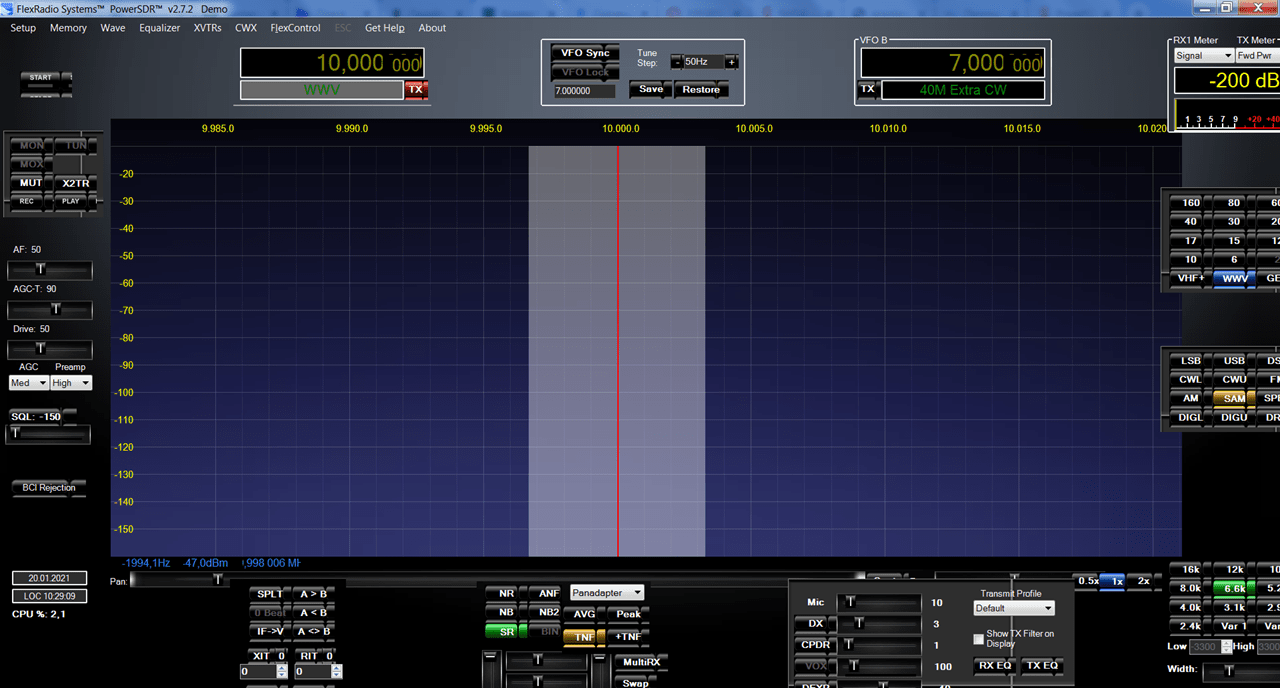Open the Wave menu
Screen dimensions: 1280x688
coord(113,28)
